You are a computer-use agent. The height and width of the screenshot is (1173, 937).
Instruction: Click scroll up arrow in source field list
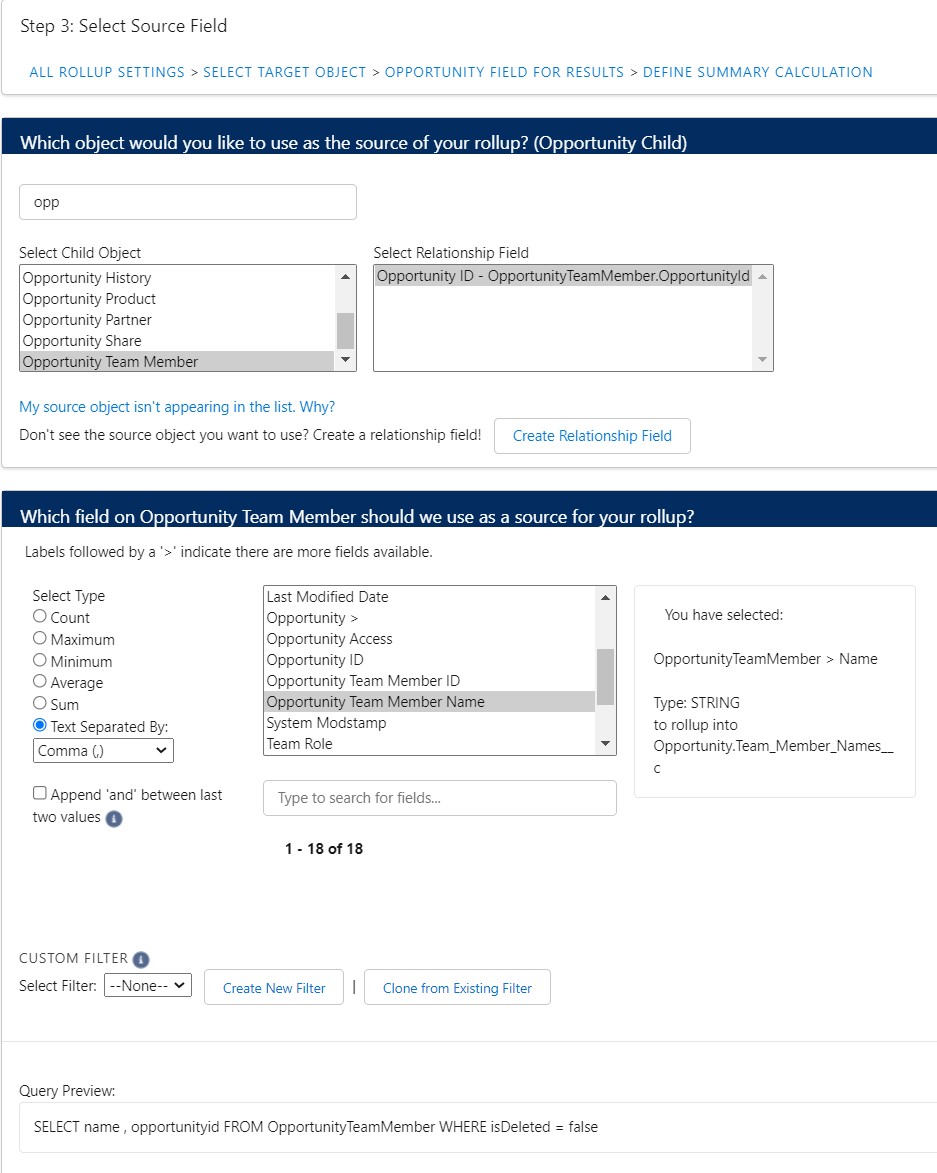tap(605, 597)
